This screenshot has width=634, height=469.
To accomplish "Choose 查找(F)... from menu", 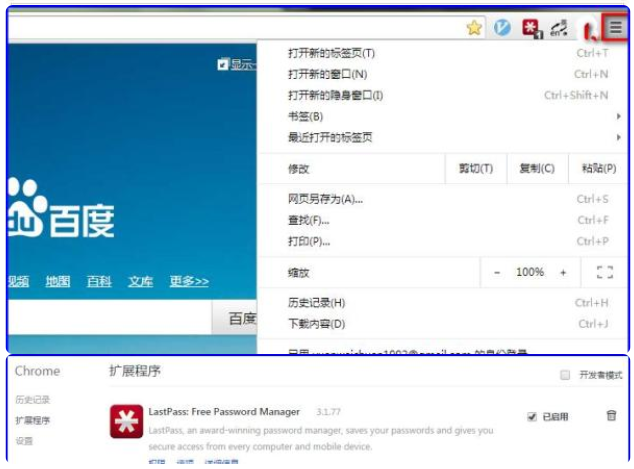I will pyautogui.click(x=444, y=220).
